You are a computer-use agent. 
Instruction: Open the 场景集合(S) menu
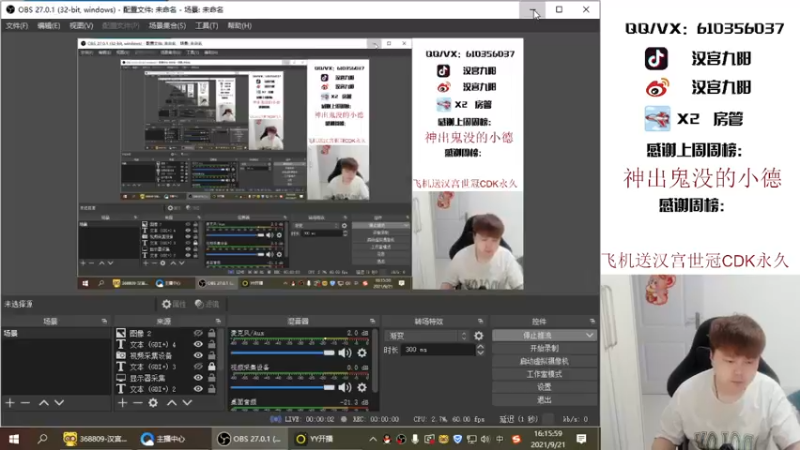click(167, 26)
